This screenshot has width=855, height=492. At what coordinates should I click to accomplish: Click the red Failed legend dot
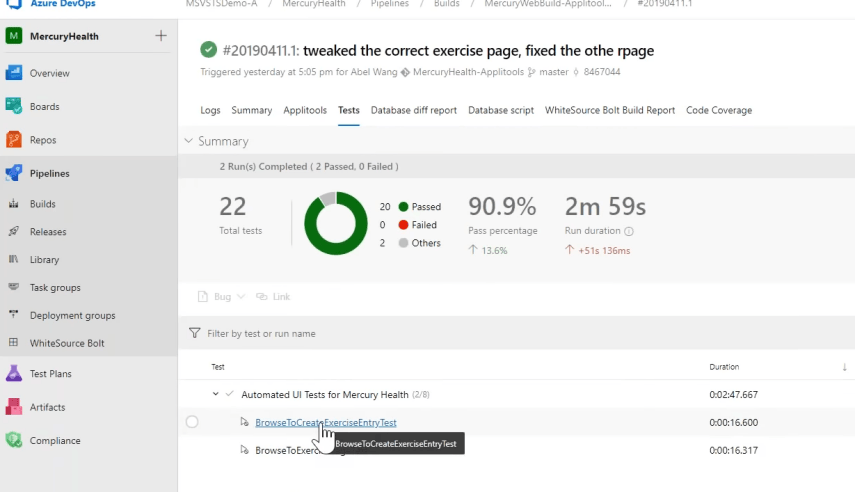tap(404, 225)
